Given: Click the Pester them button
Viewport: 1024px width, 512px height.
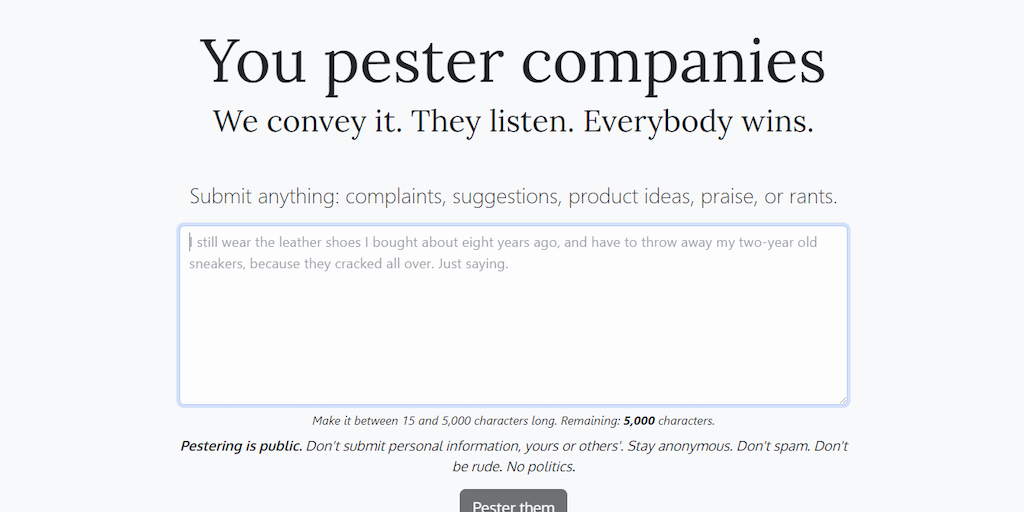Looking at the screenshot, I should tap(513, 502).
